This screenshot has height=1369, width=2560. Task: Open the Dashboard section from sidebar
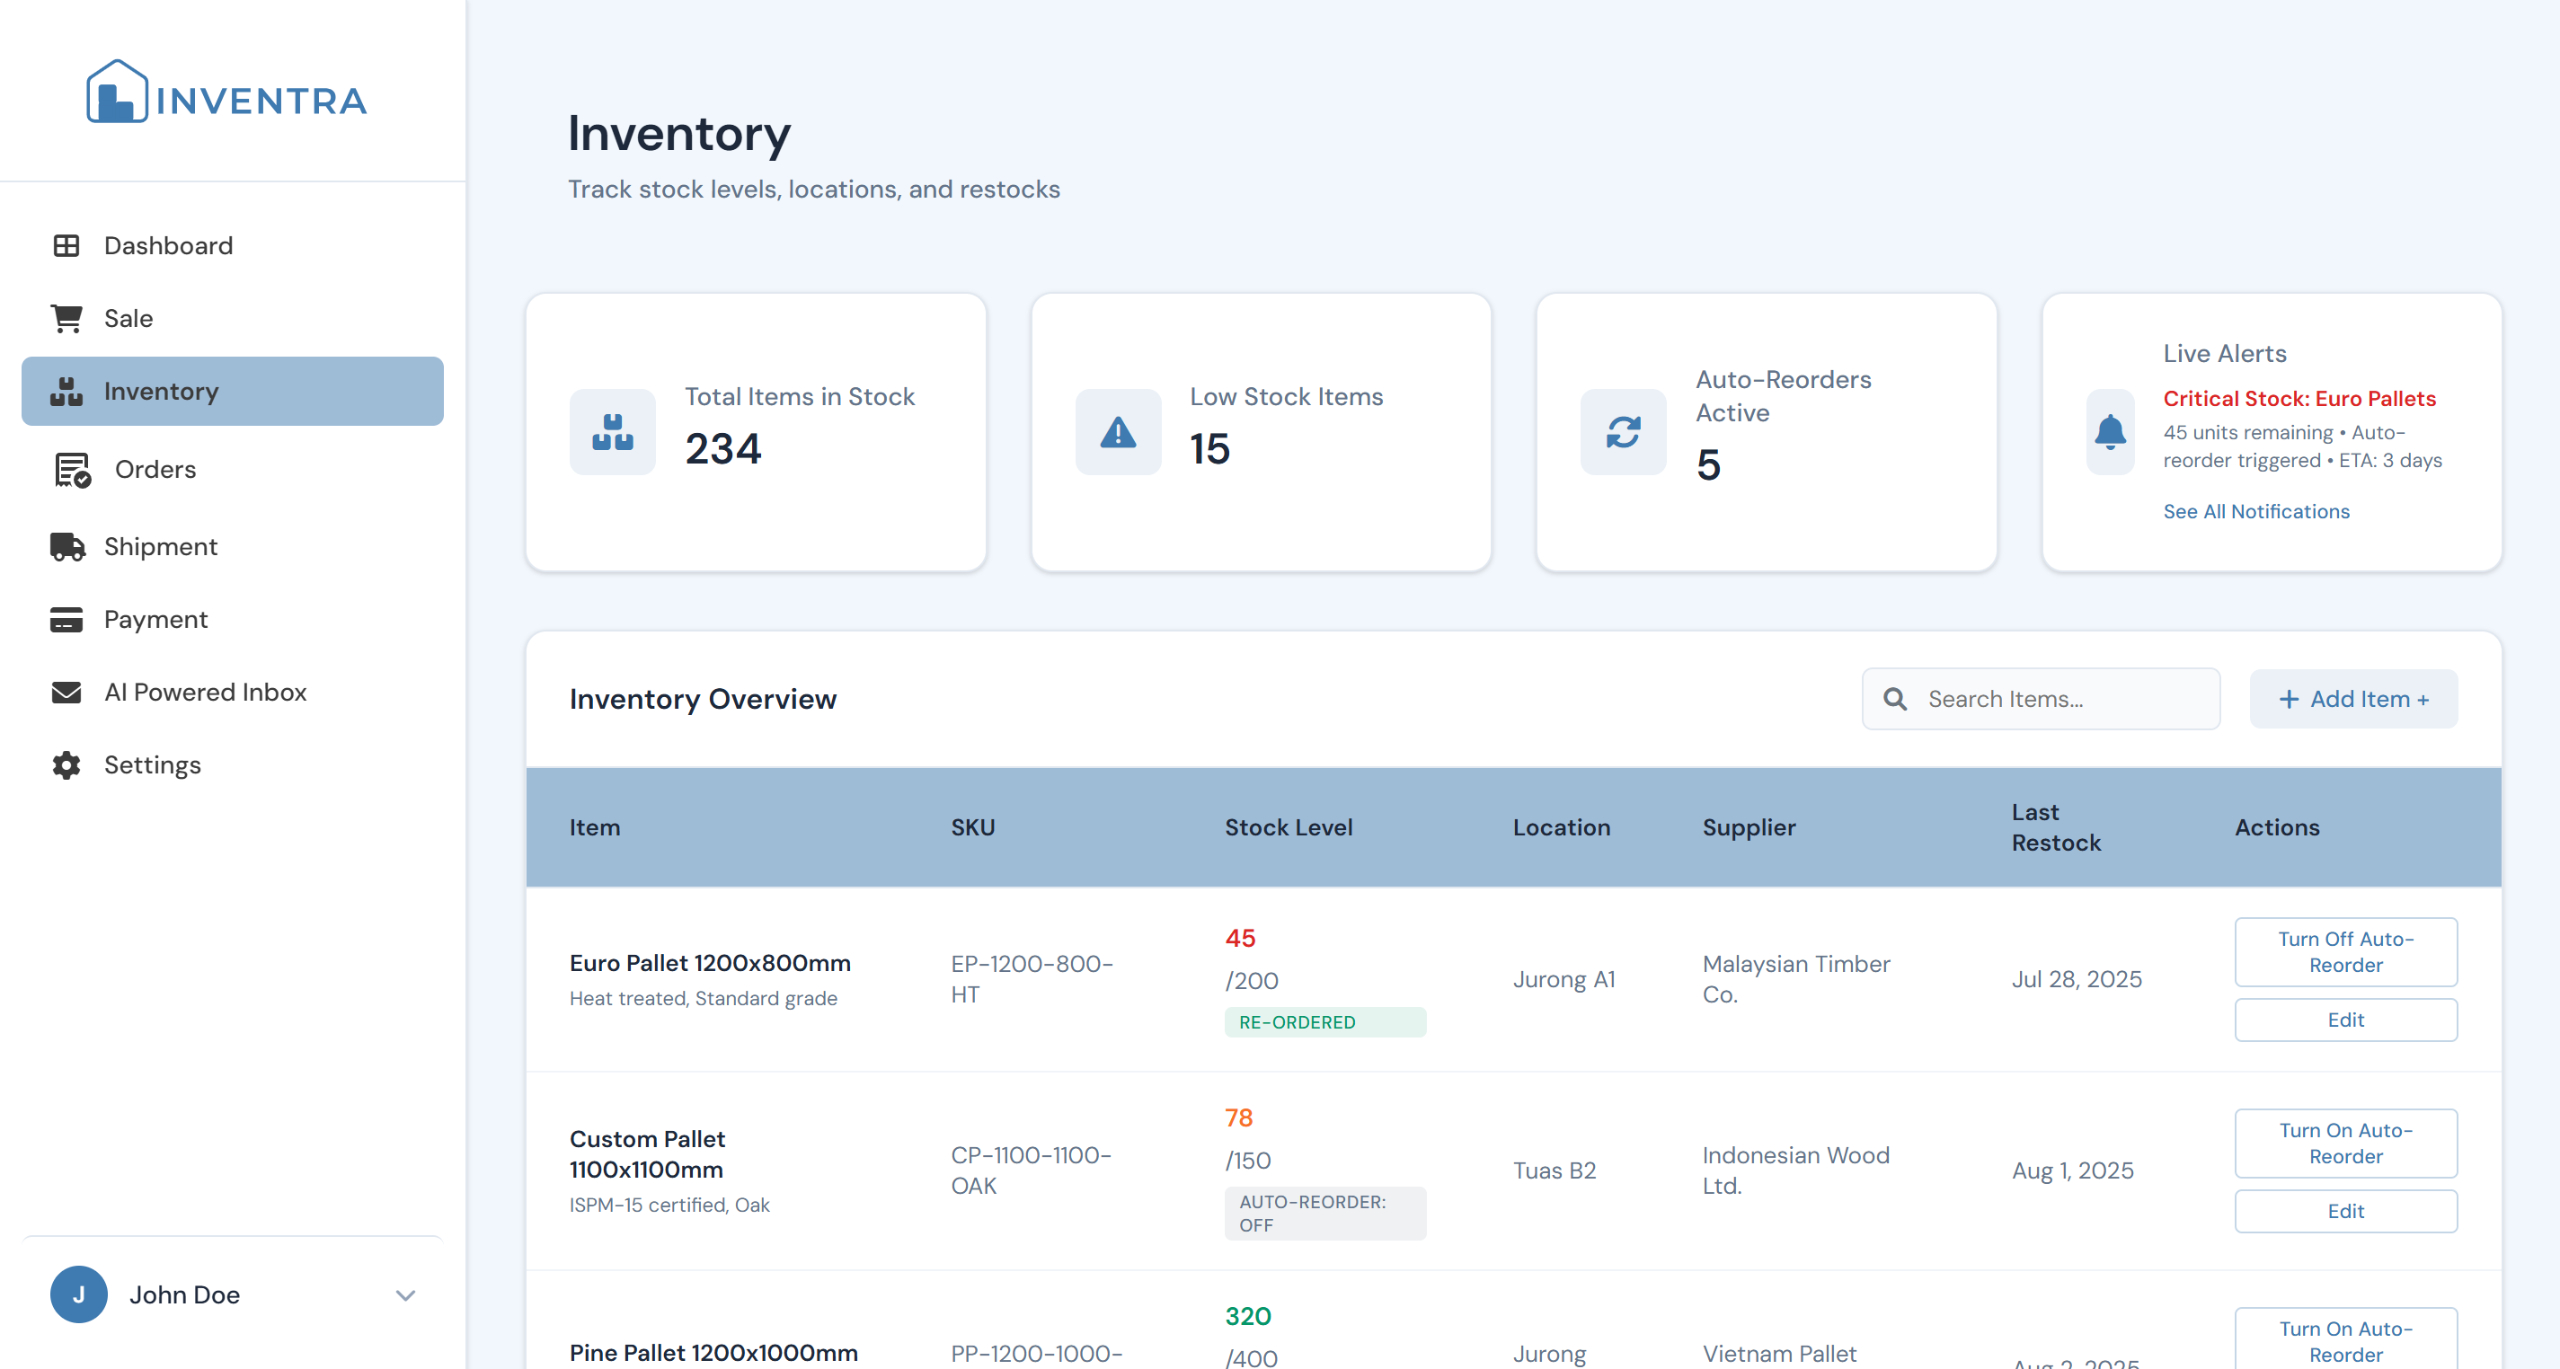pyautogui.click(x=168, y=245)
